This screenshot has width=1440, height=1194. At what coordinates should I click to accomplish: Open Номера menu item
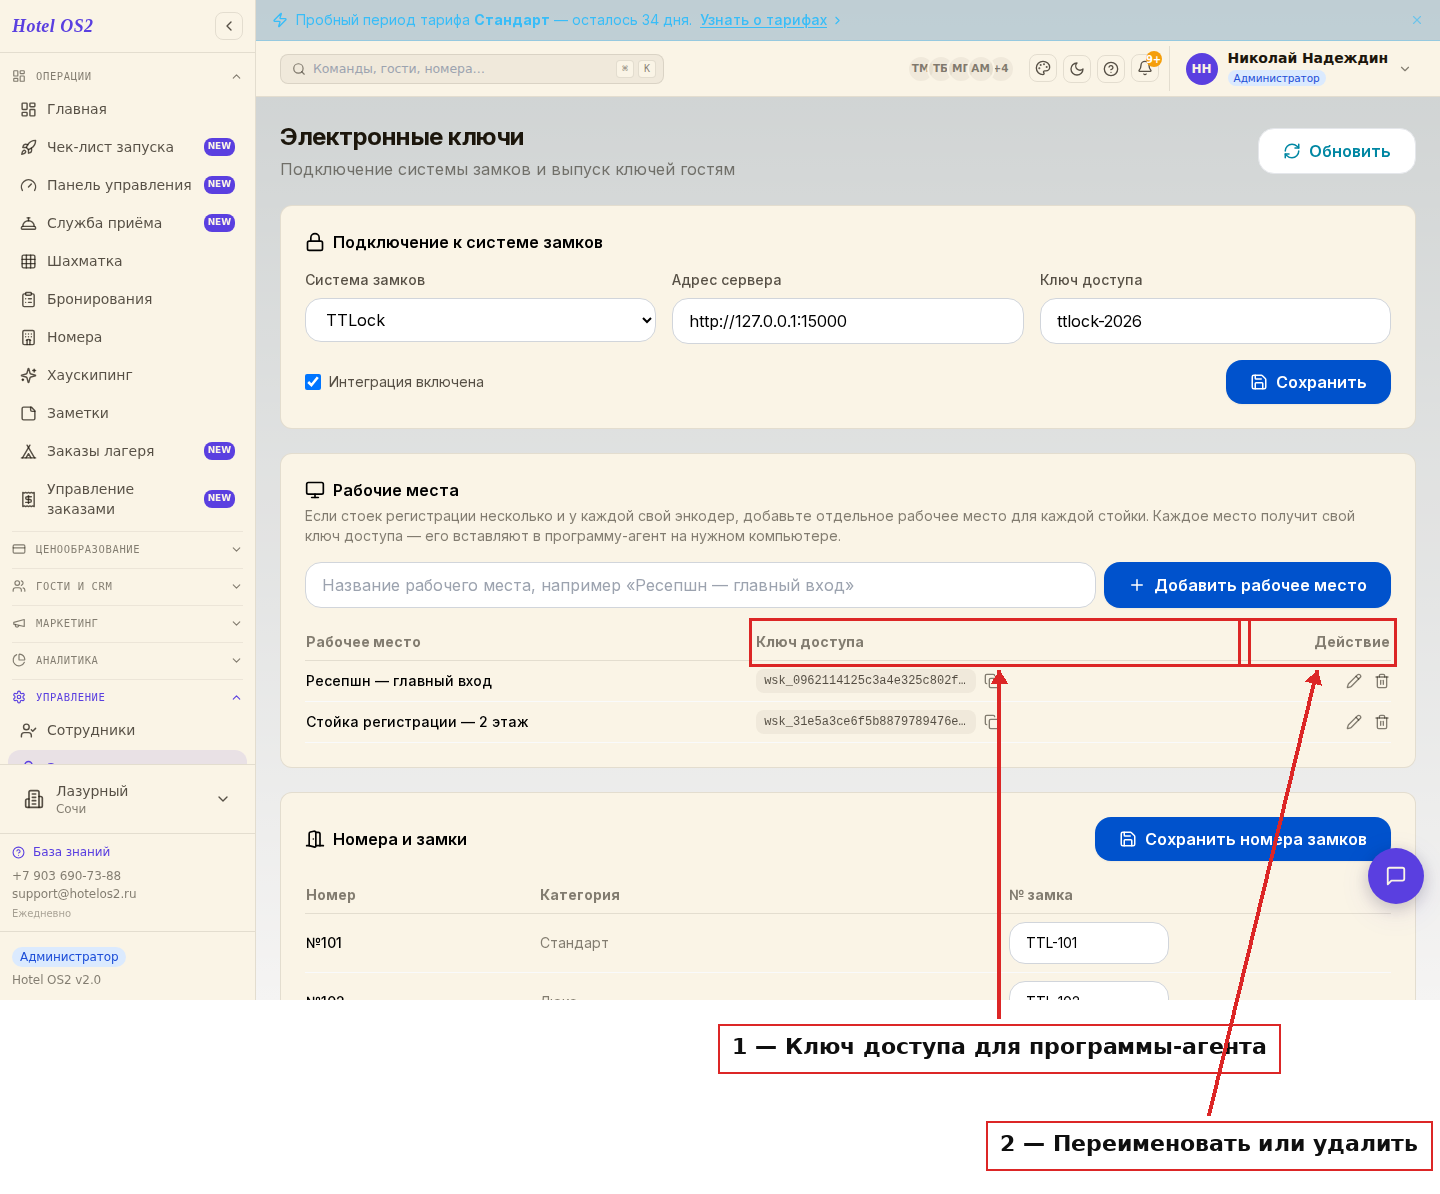(127, 337)
